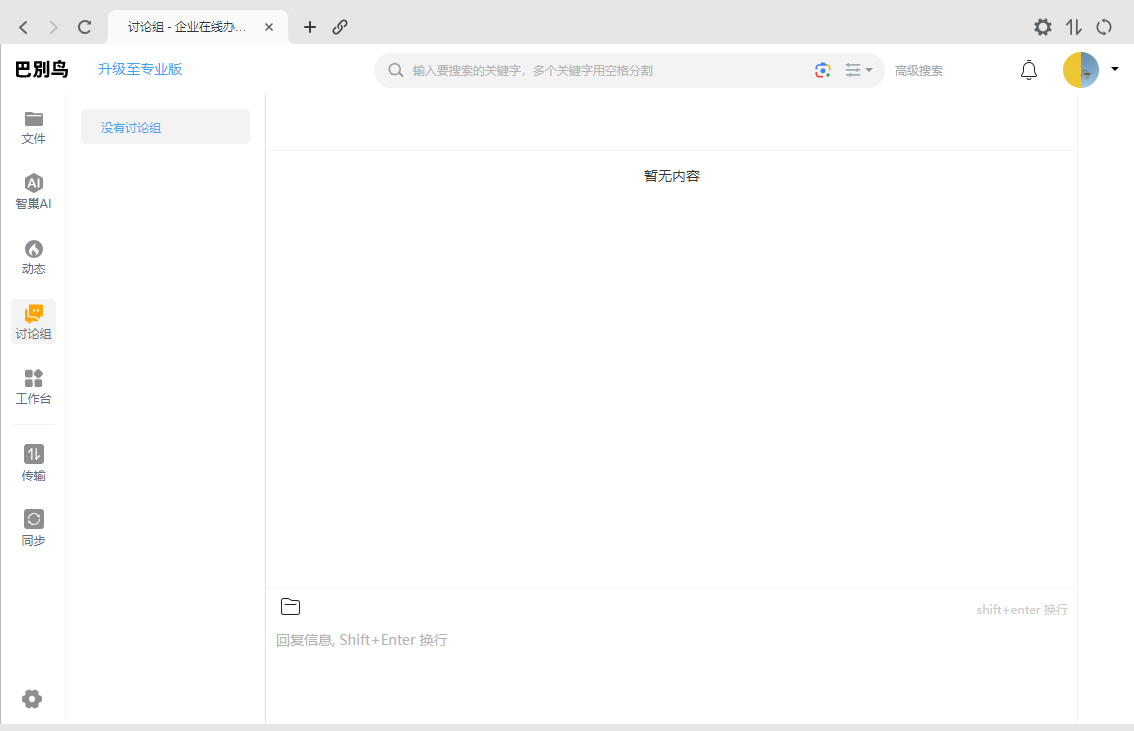
Task: Click the search magnifier icon
Action: point(396,70)
